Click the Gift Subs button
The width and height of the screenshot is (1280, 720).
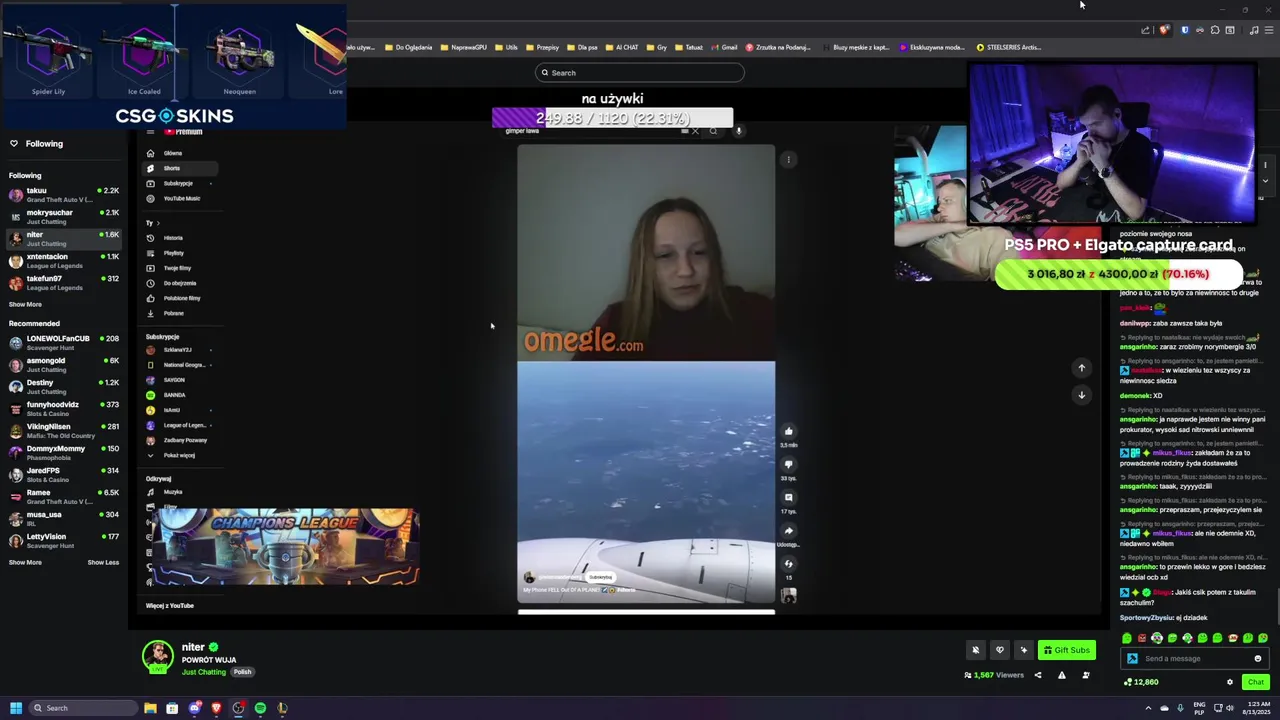click(1066, 650)
